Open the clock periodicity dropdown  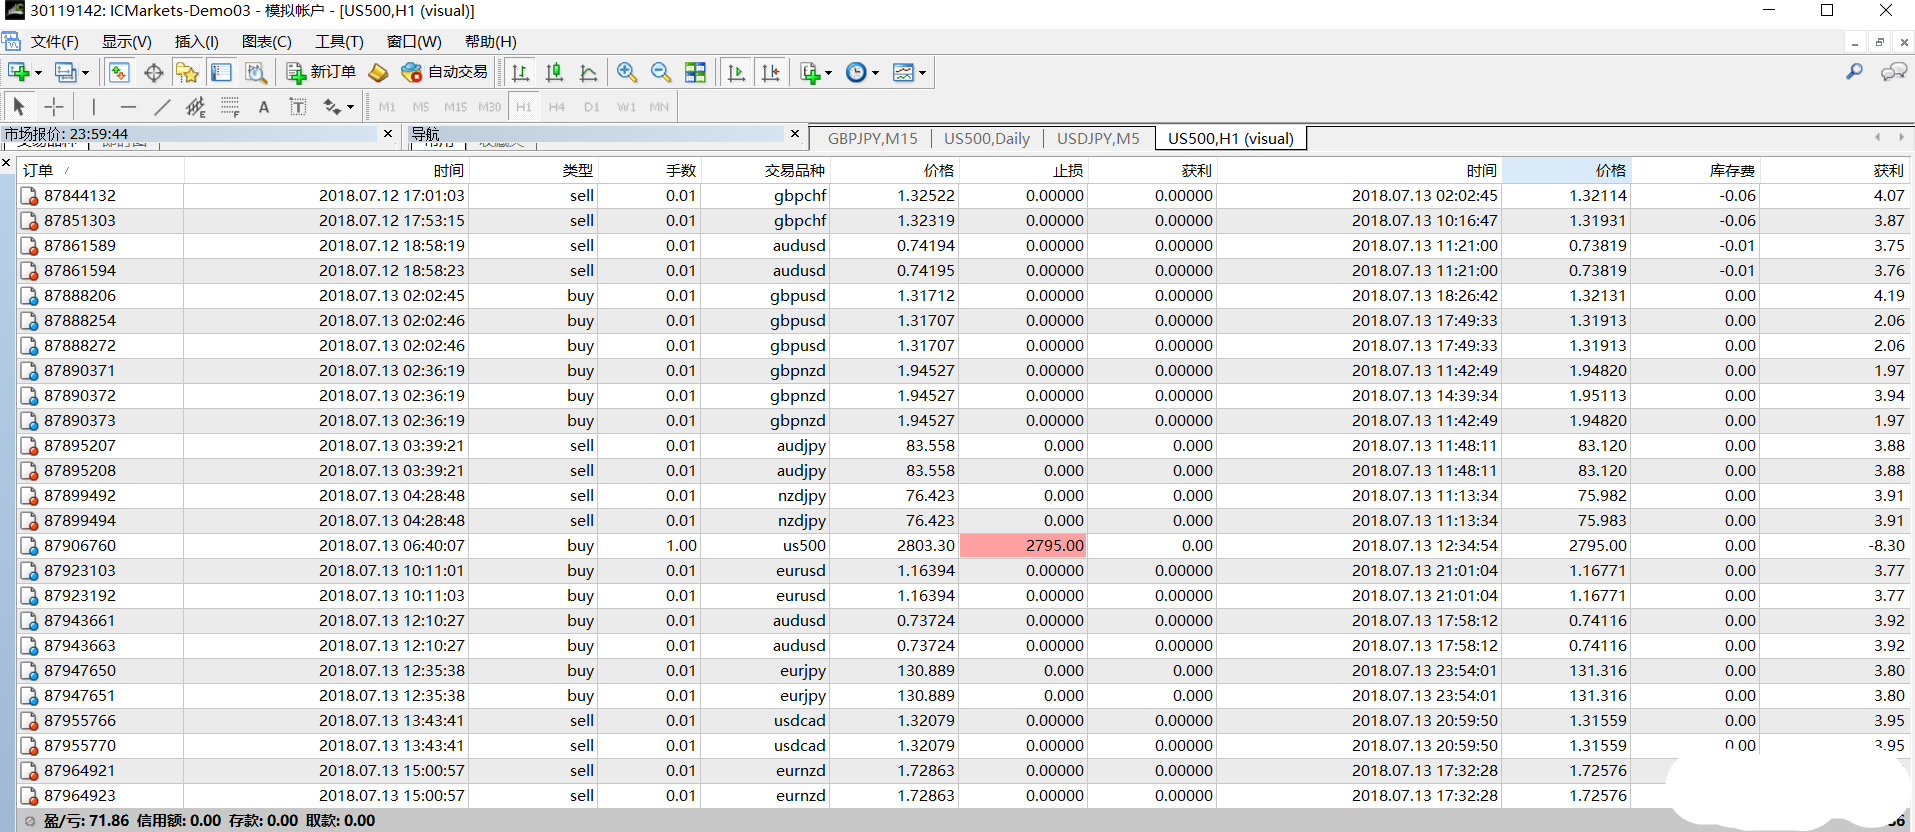click(875, 73)
